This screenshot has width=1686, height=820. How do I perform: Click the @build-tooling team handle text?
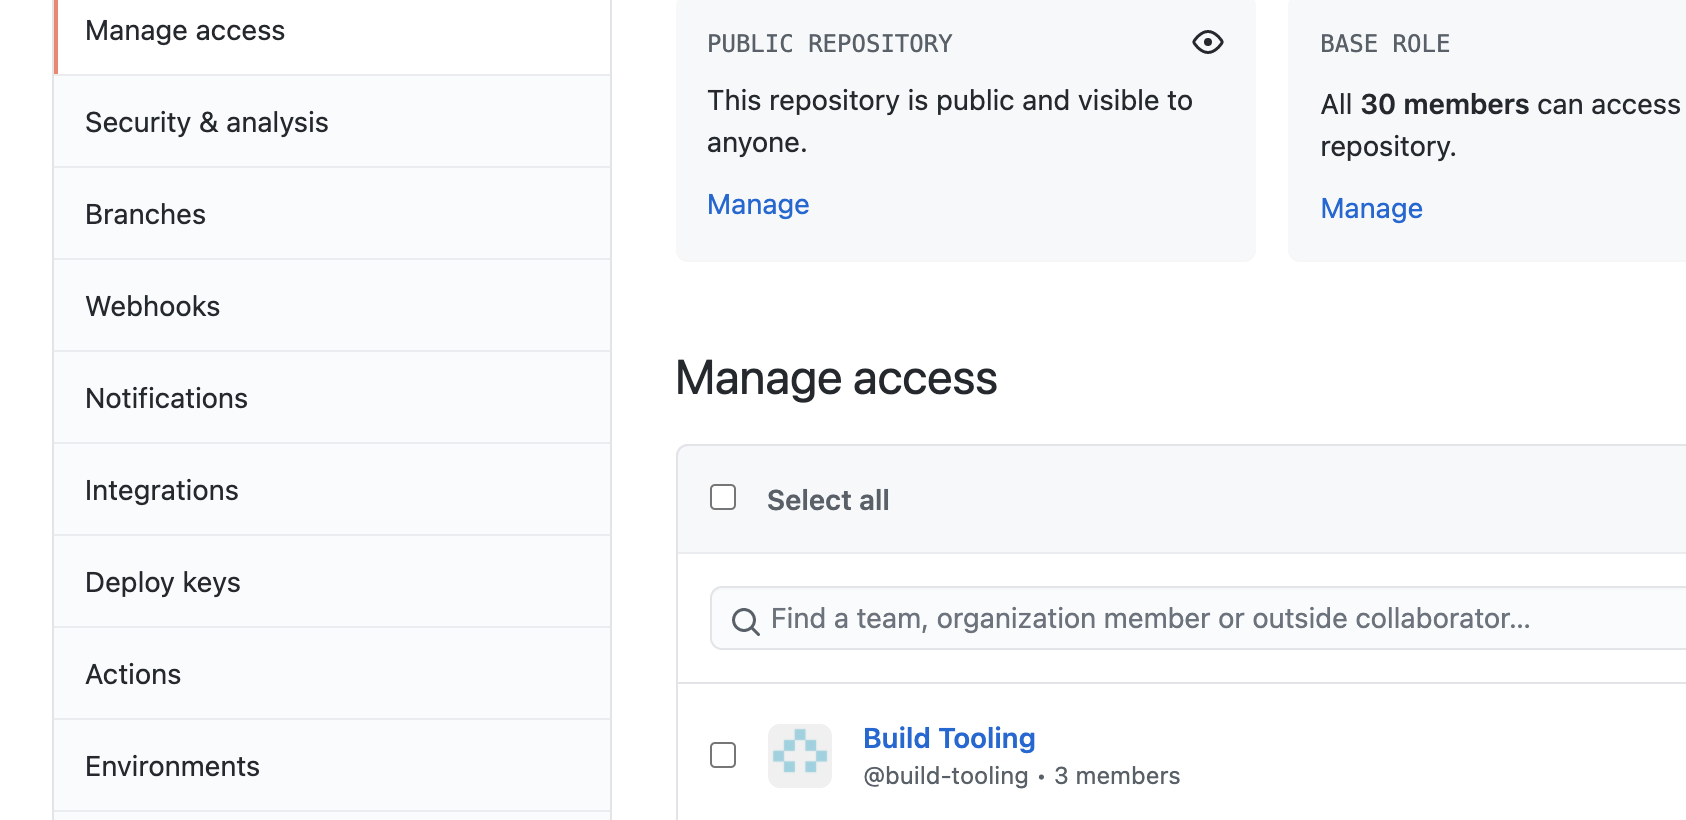[945, 776]
